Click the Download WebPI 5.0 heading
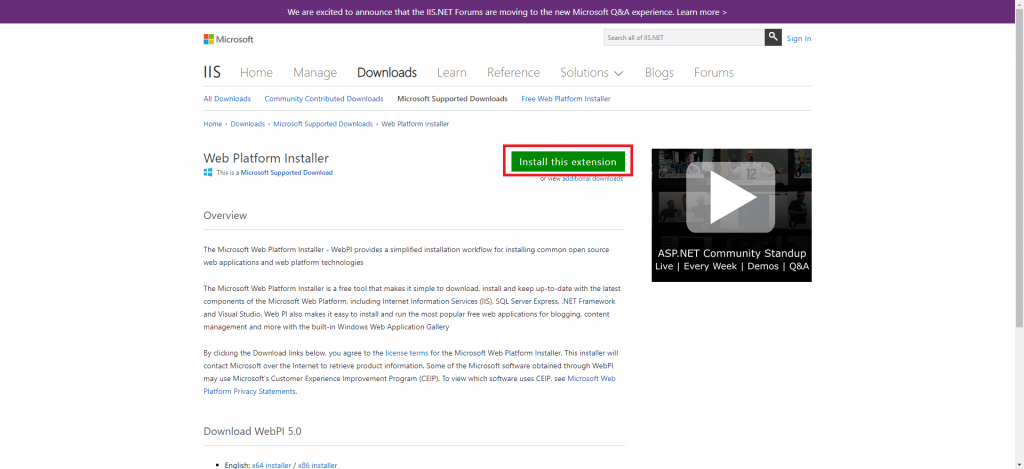 [x=252, y=431]
